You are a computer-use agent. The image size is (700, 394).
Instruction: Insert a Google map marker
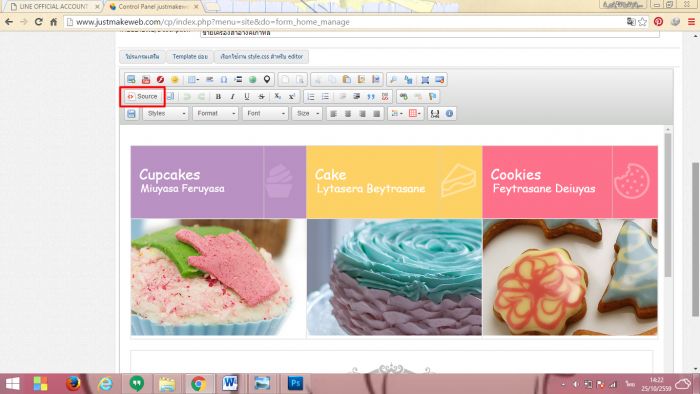(267, 80)
